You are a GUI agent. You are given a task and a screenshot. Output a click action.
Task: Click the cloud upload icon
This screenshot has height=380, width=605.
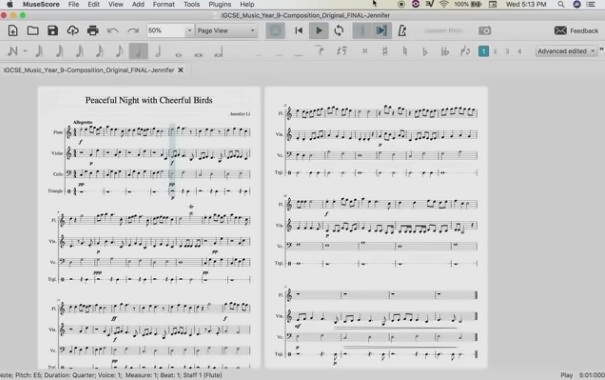coord(73,30)
